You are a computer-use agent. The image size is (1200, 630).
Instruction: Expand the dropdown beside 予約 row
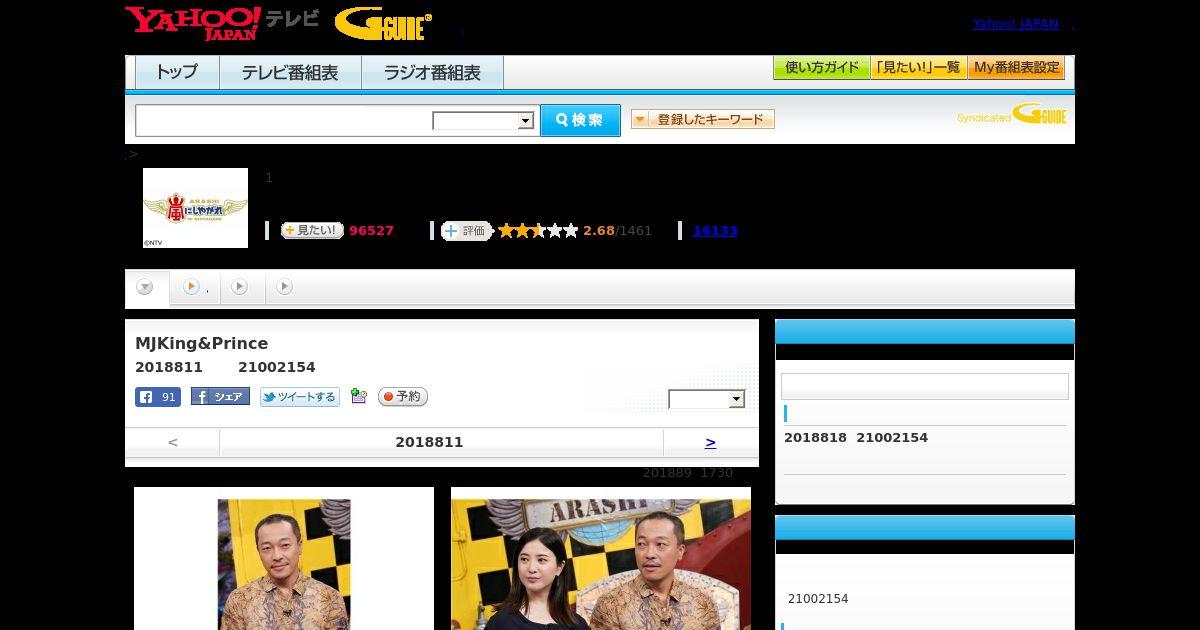pos(707,399)
